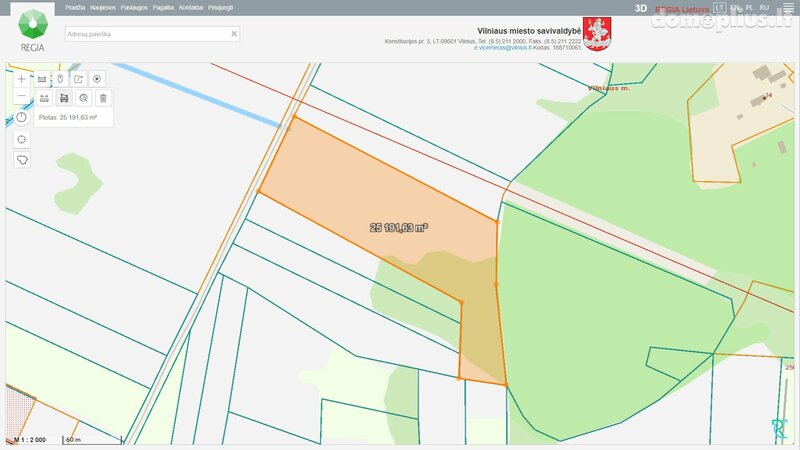800x450 pixels.
Task: Open the Pagalba menu item
Action: 163,8
